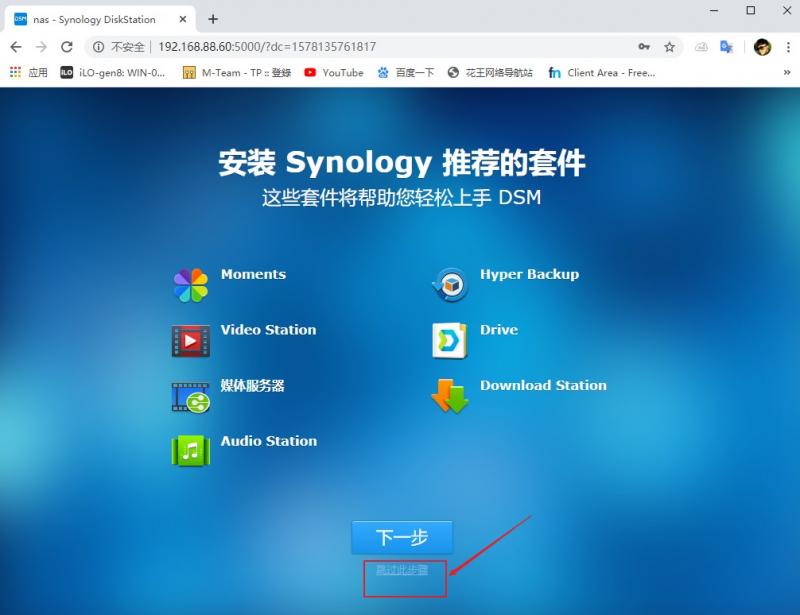Click the 下一步 next button
This screenshot has width=800, height=615.
(x=402, y=537)
